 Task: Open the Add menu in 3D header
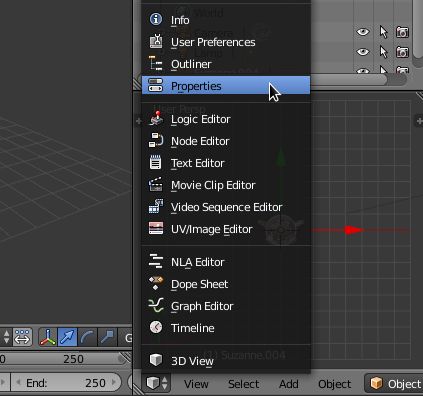[289, 384]
